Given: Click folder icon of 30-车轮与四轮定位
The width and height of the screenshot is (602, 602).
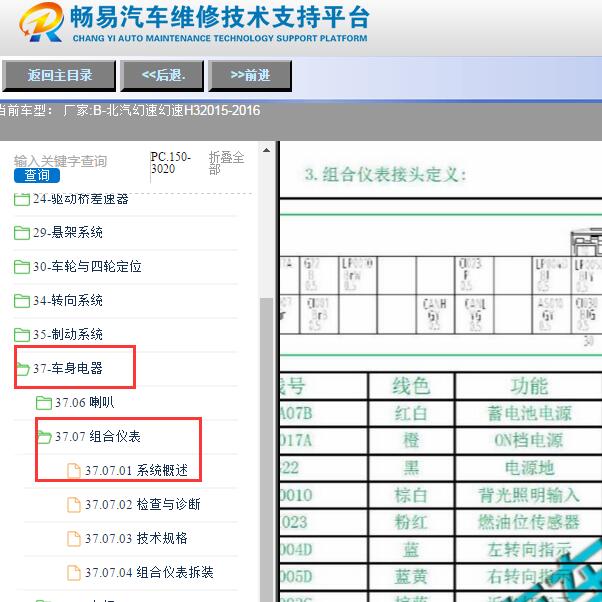Looking at the screenshot, I should pyautogui.click(x=22, y=266).
